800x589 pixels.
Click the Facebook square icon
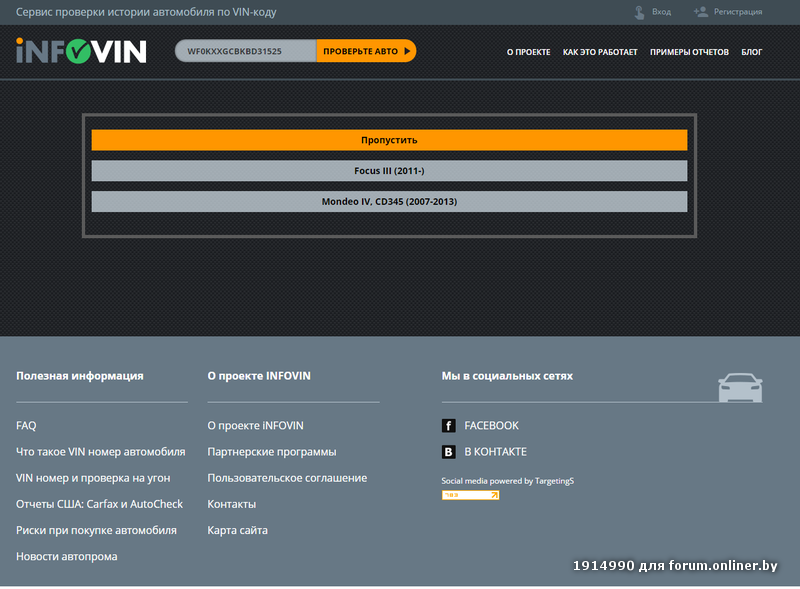(x=448, y=426)
